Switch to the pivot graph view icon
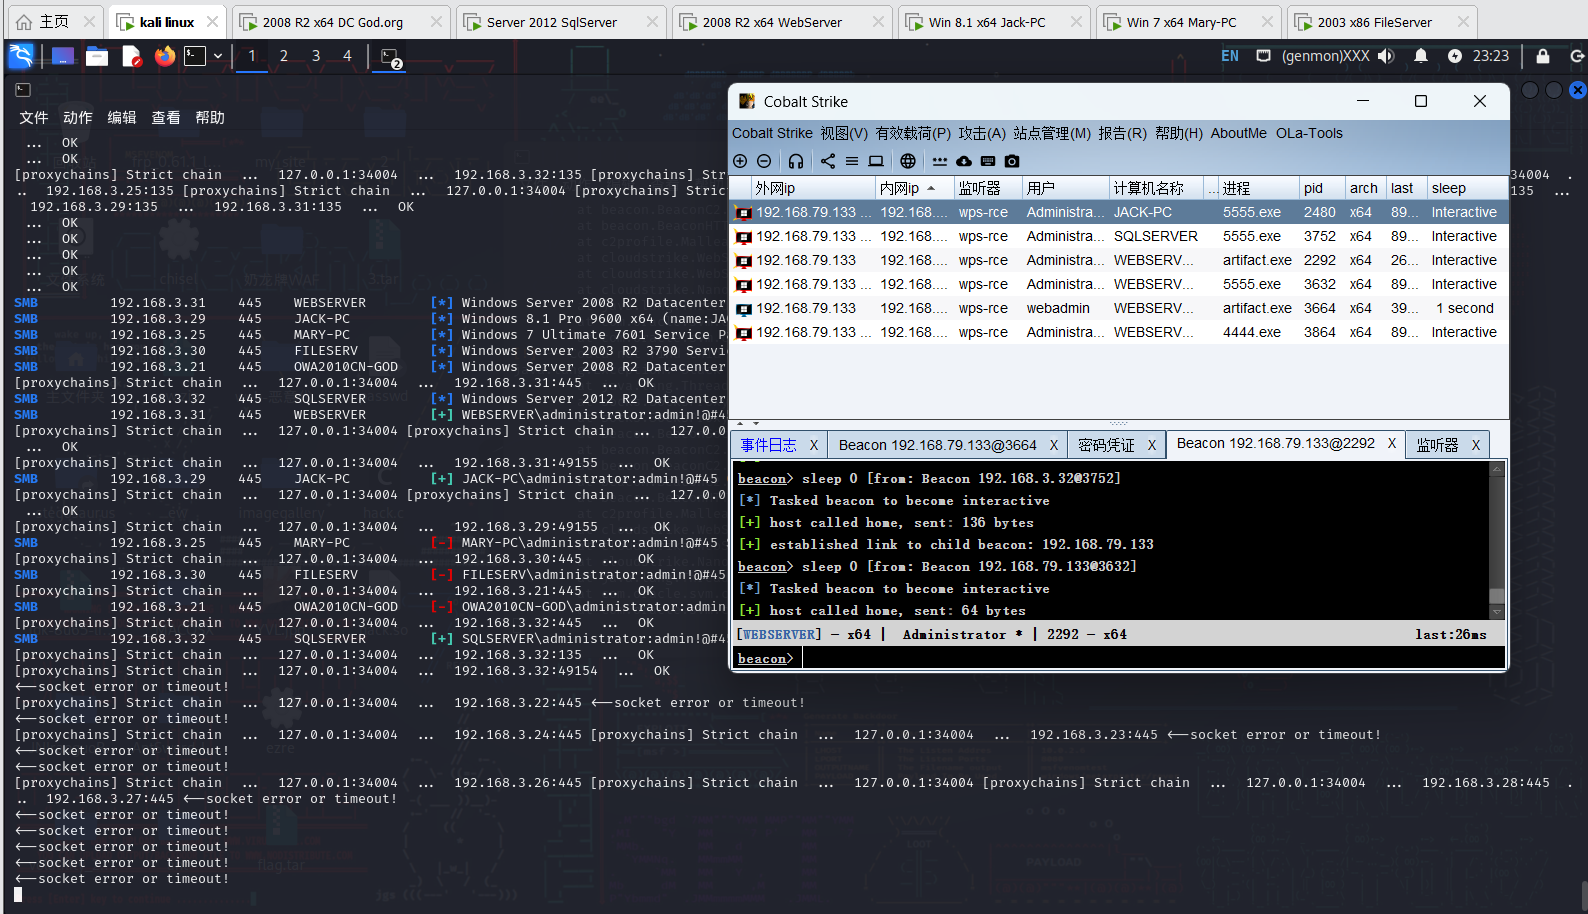Viewport: 1588px width, 914px height. pos(828,161)
